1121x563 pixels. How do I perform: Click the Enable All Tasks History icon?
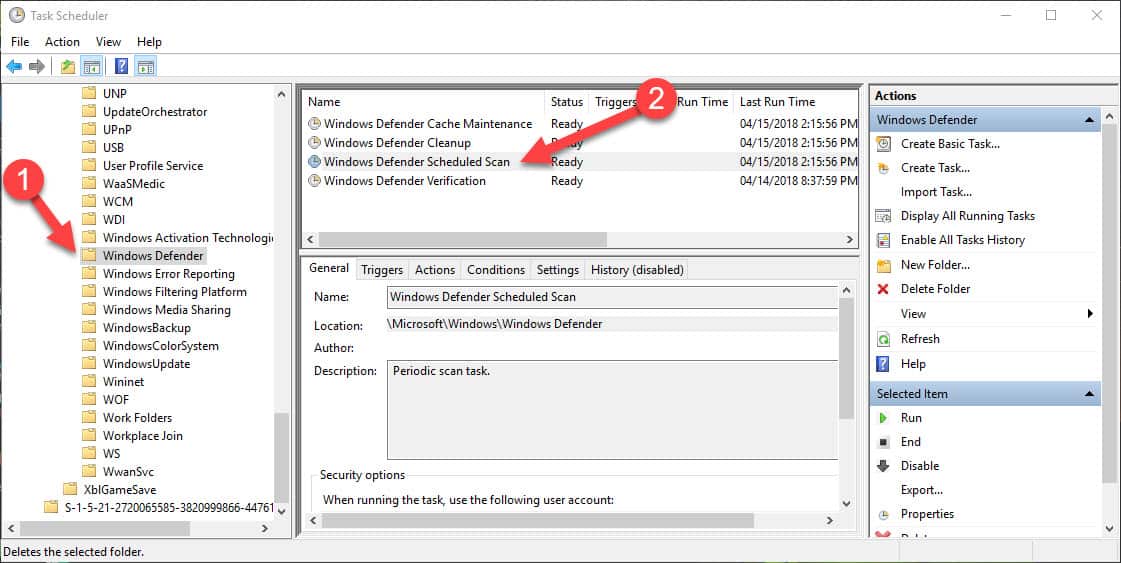click(884, 240)
